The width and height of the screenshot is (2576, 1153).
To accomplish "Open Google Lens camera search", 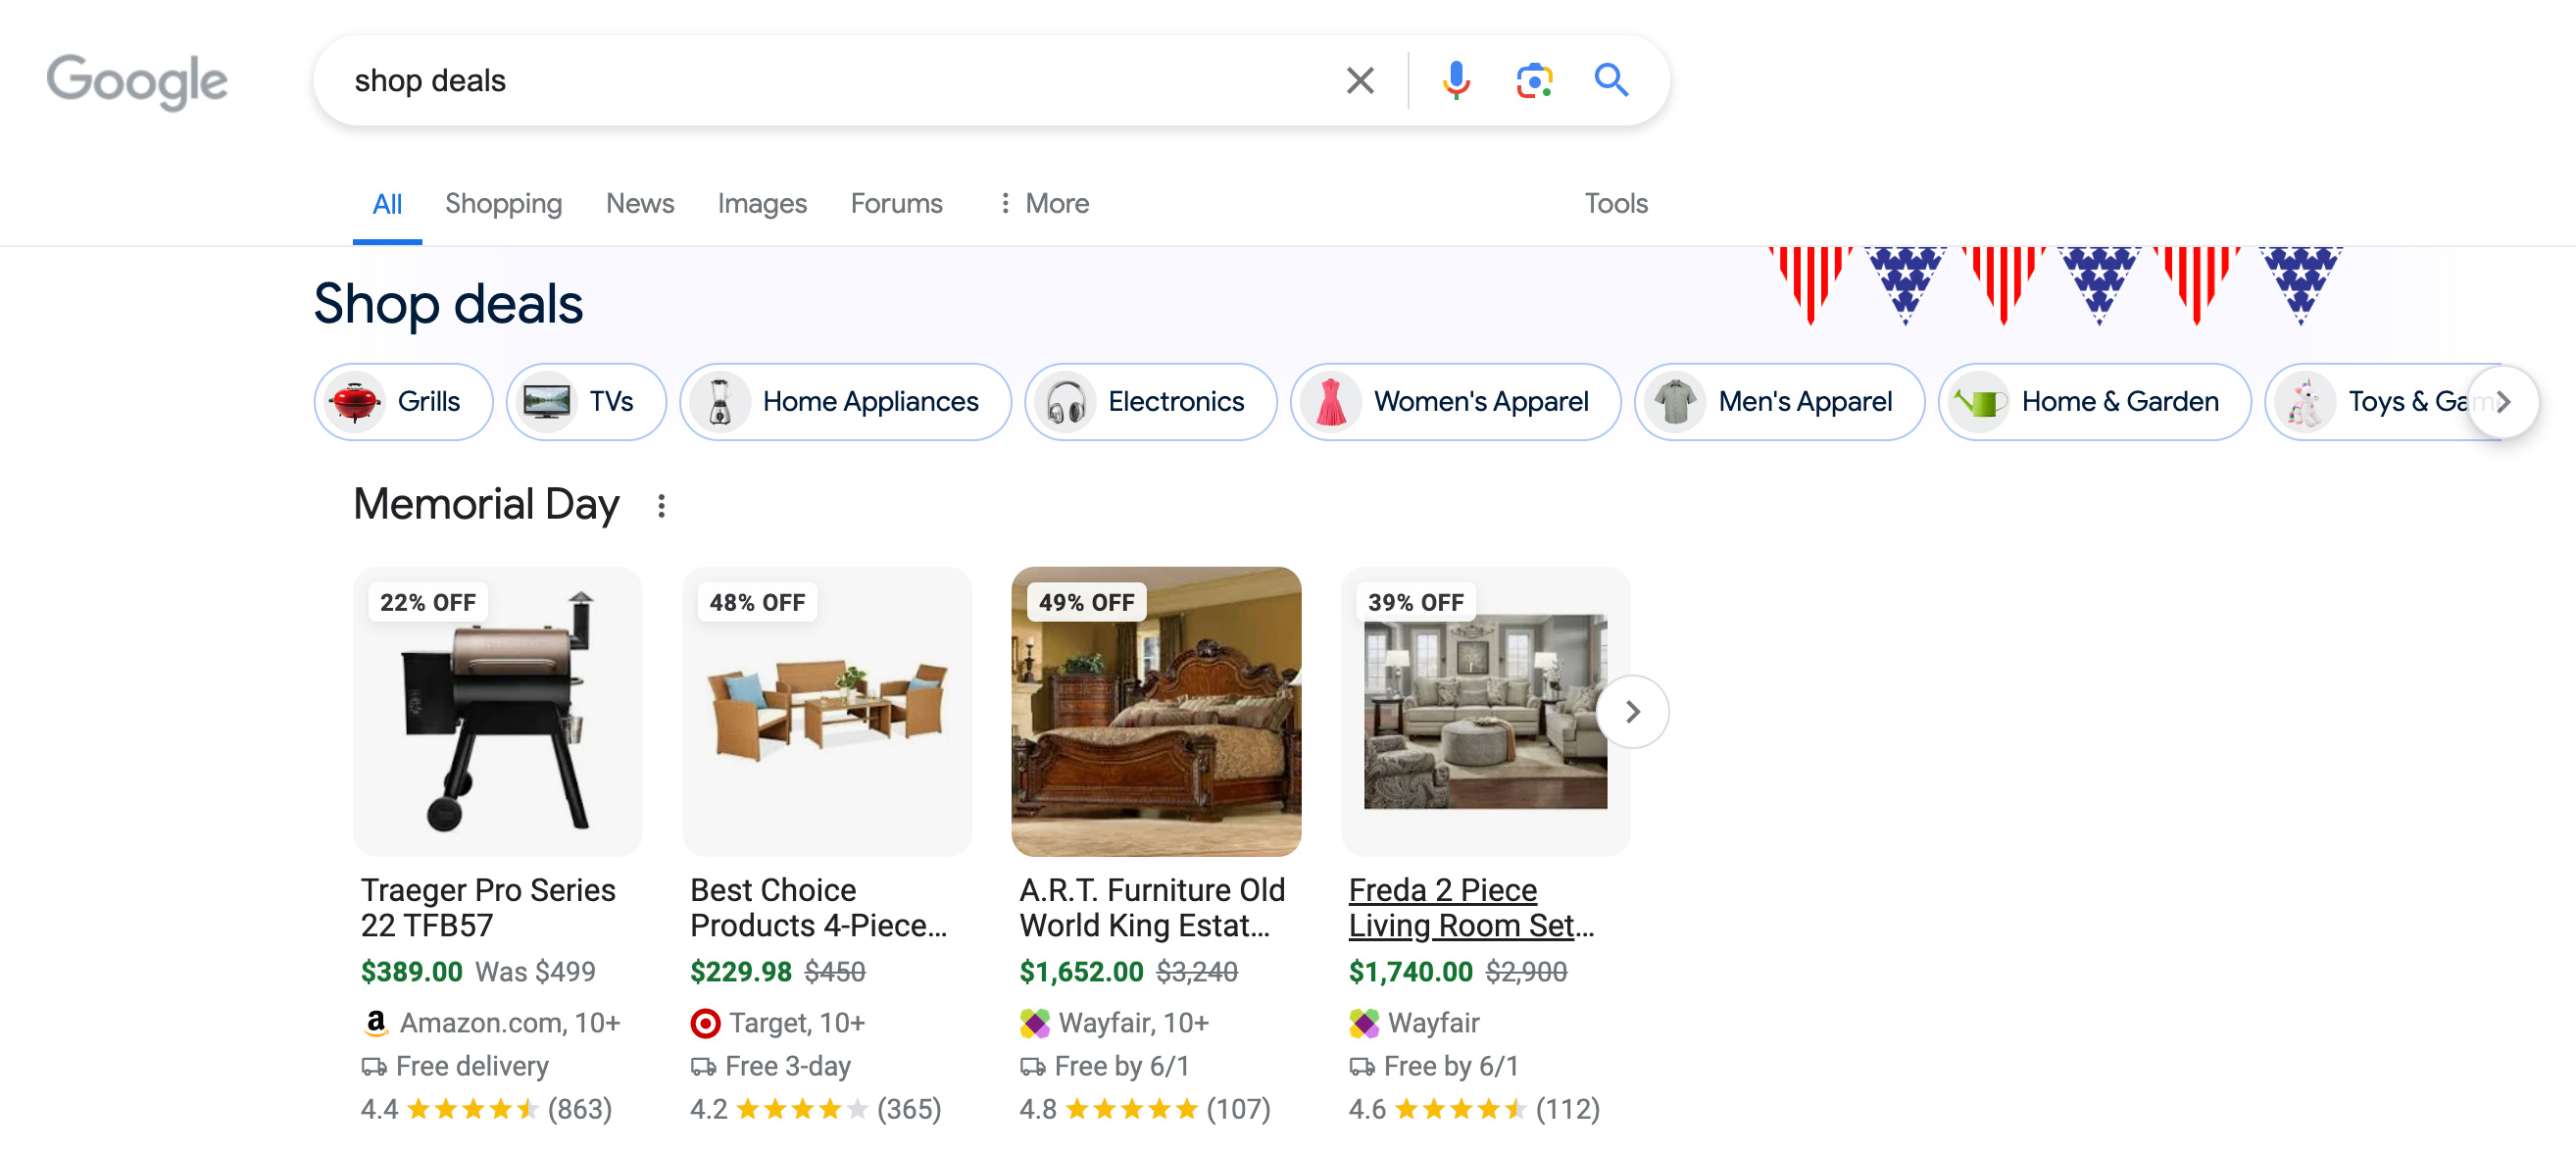I will click(1532, 80).
